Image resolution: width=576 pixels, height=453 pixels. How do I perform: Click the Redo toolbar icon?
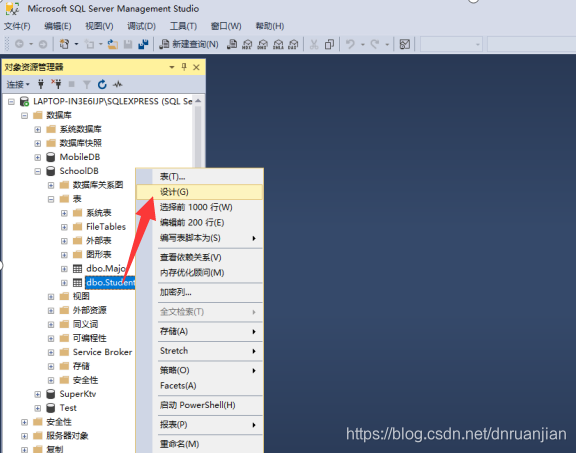point(375,44)
